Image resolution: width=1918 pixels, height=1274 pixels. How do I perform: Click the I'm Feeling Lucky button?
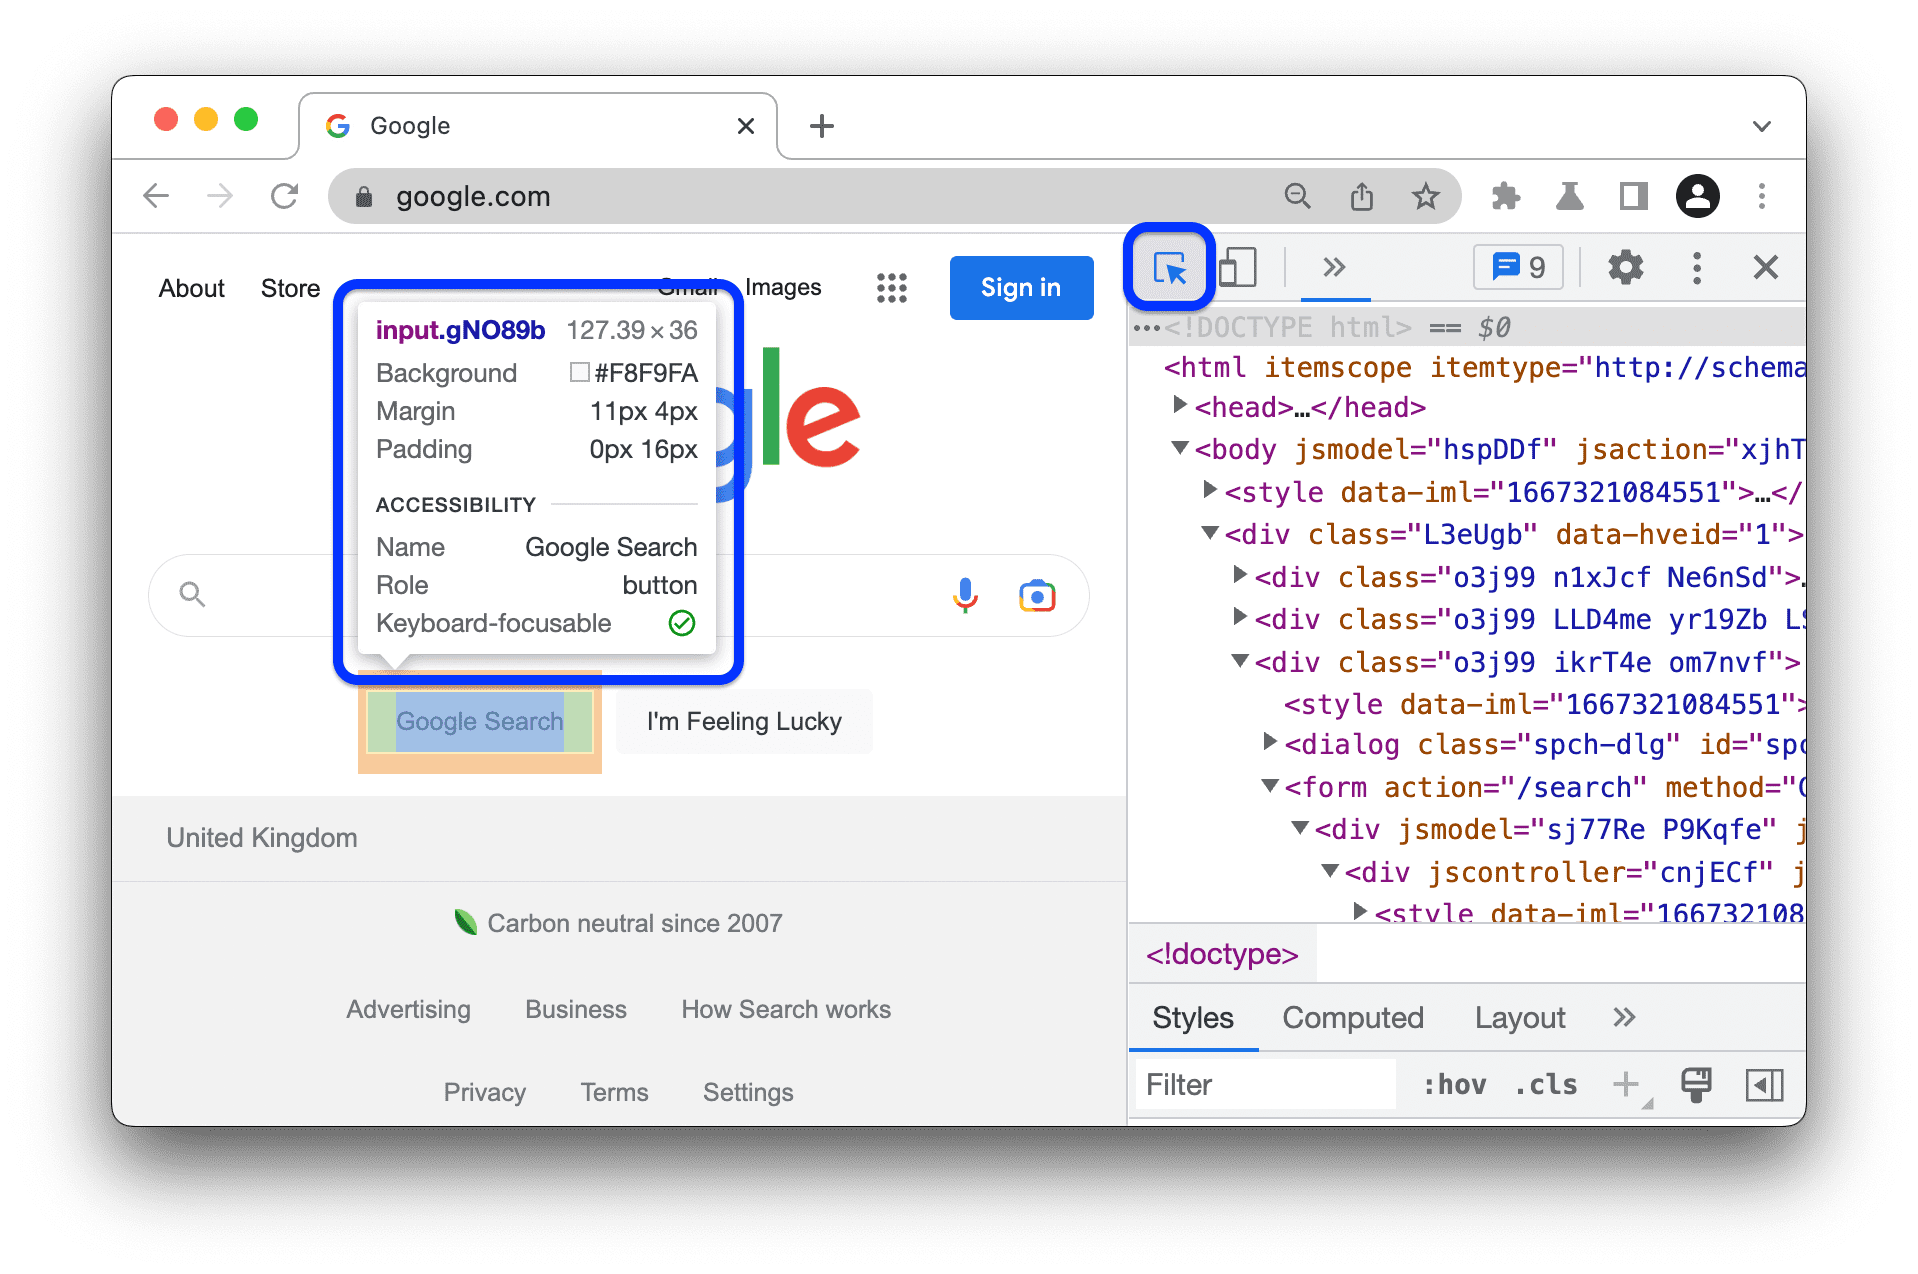pyautogui.click(x=743, y=721)
